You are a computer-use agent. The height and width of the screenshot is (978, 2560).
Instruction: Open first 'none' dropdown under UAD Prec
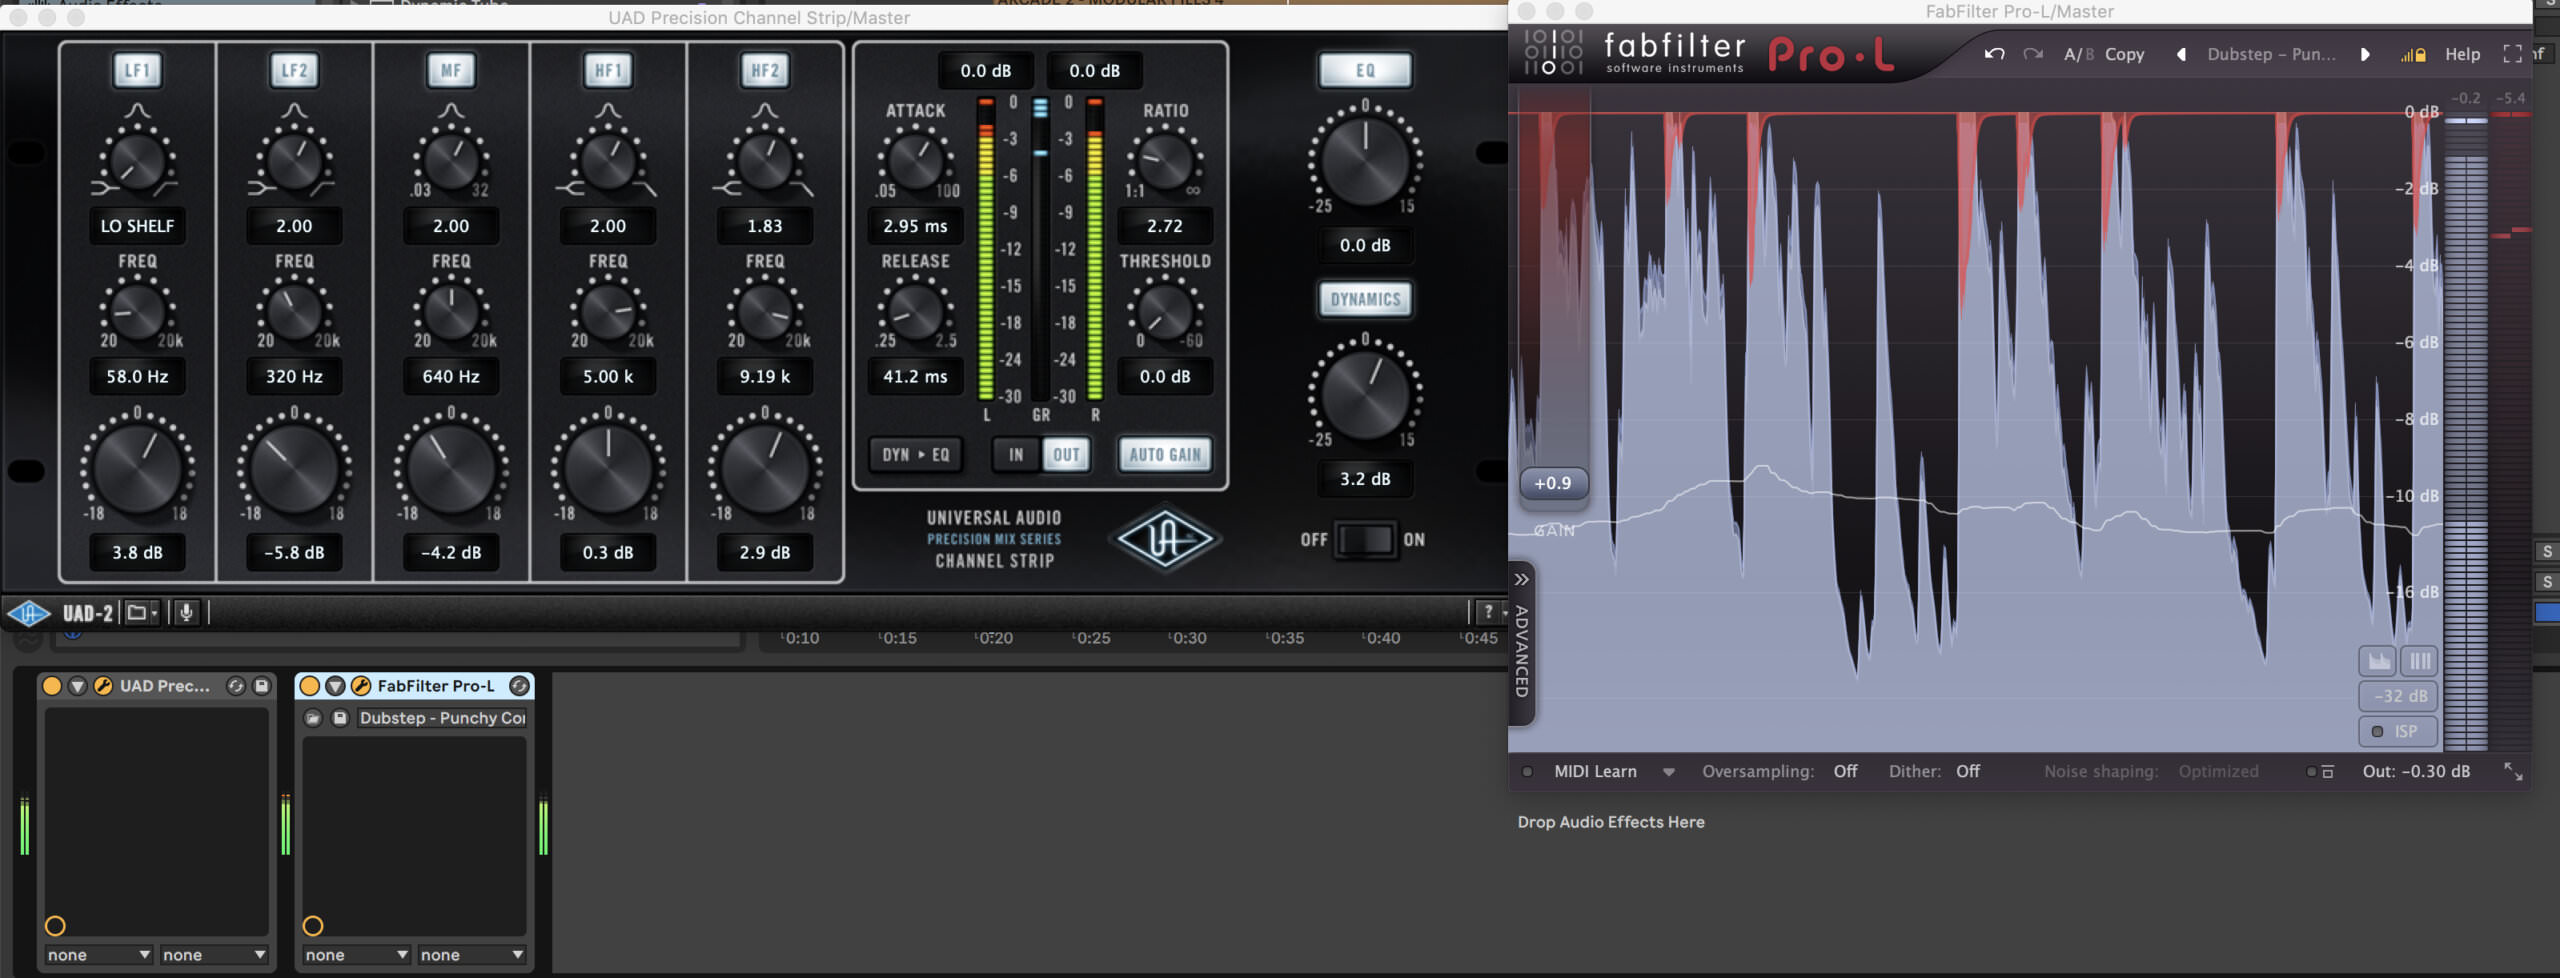click(x=98, y=955)
